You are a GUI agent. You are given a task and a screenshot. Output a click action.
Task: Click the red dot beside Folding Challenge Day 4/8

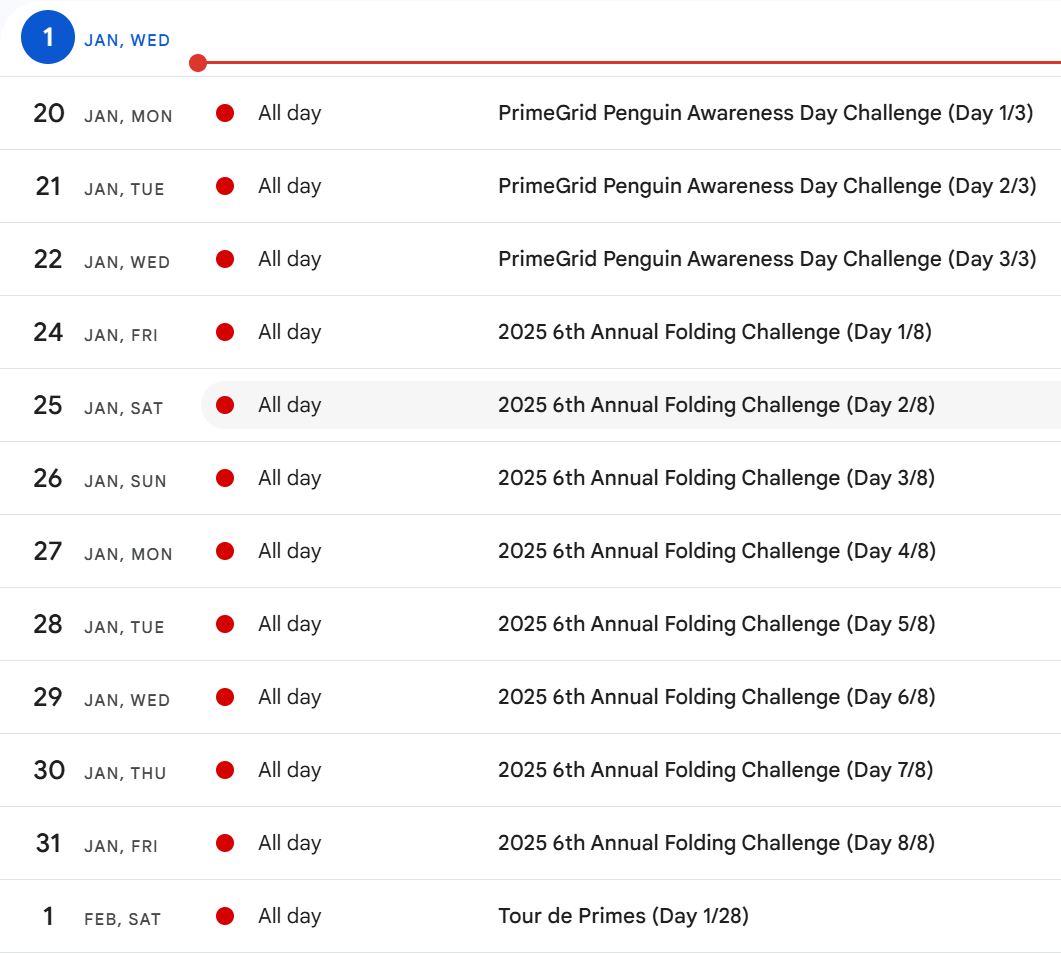(224, 550)
